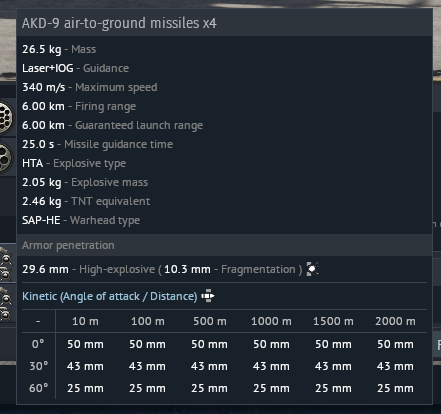Click the high-explosive blast icon beside Fragmentation

(312, 269)
